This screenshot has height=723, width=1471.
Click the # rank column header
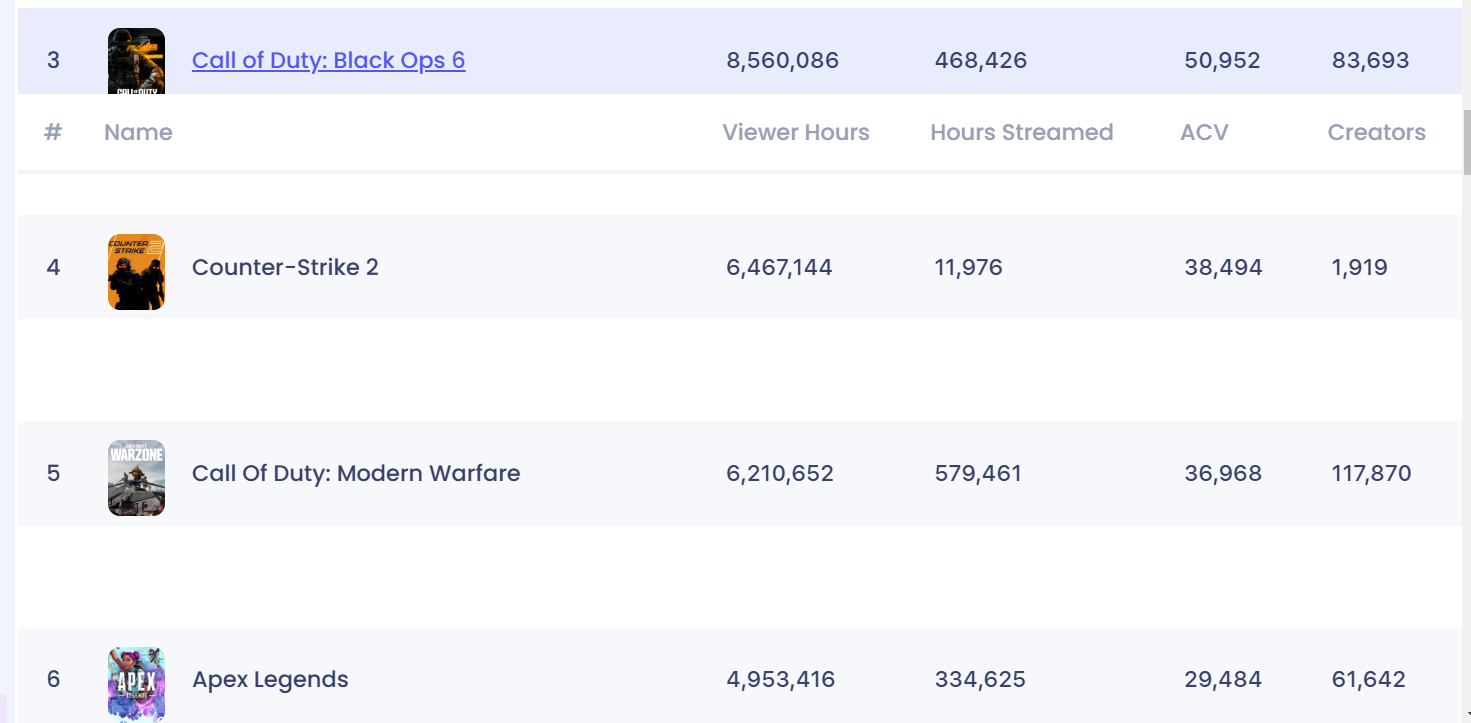(x=53, y=132)
